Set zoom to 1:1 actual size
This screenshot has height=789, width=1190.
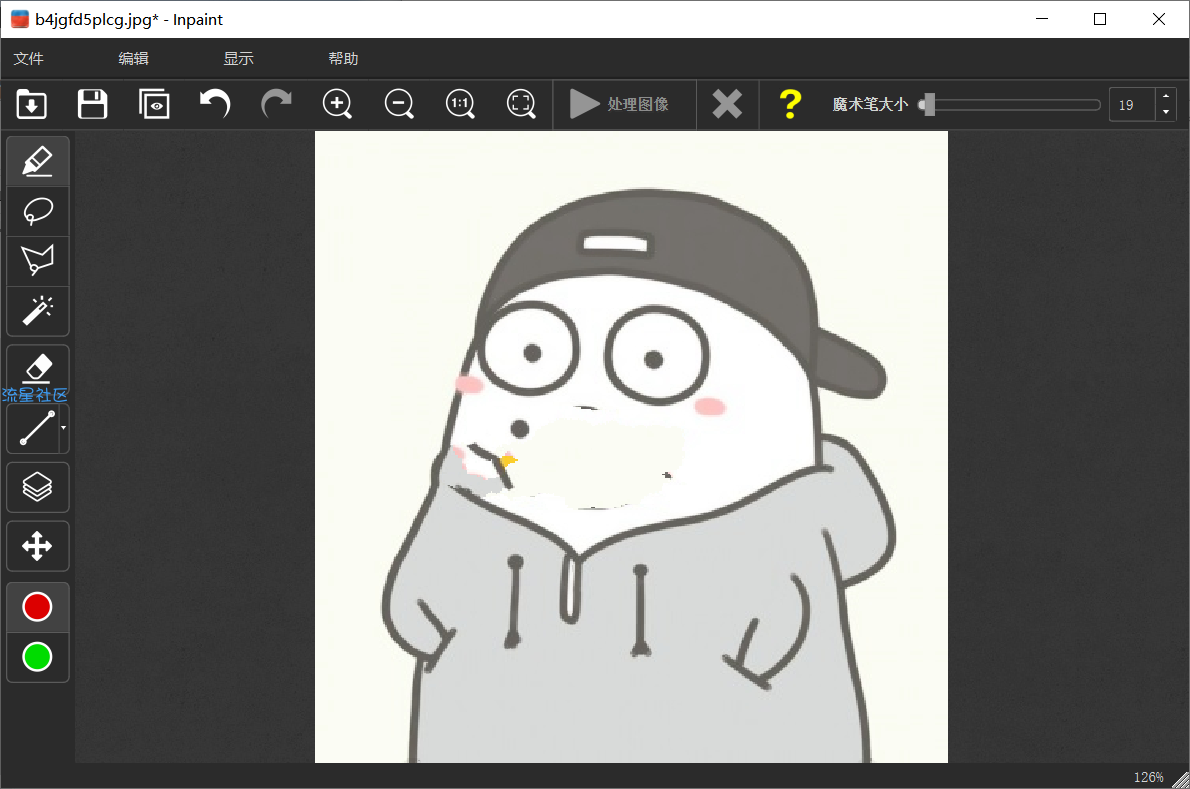tap(460, 104)
